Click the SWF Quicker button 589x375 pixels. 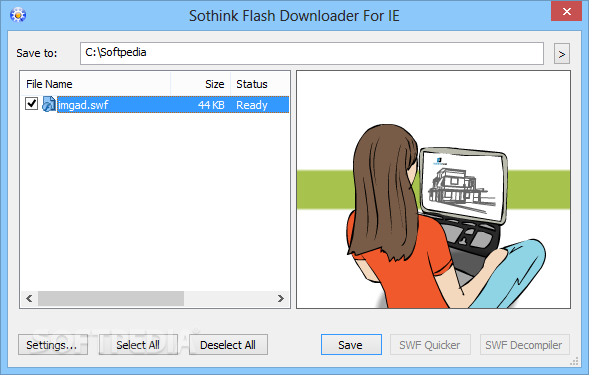pyautogui.click(x=430, y=345)
